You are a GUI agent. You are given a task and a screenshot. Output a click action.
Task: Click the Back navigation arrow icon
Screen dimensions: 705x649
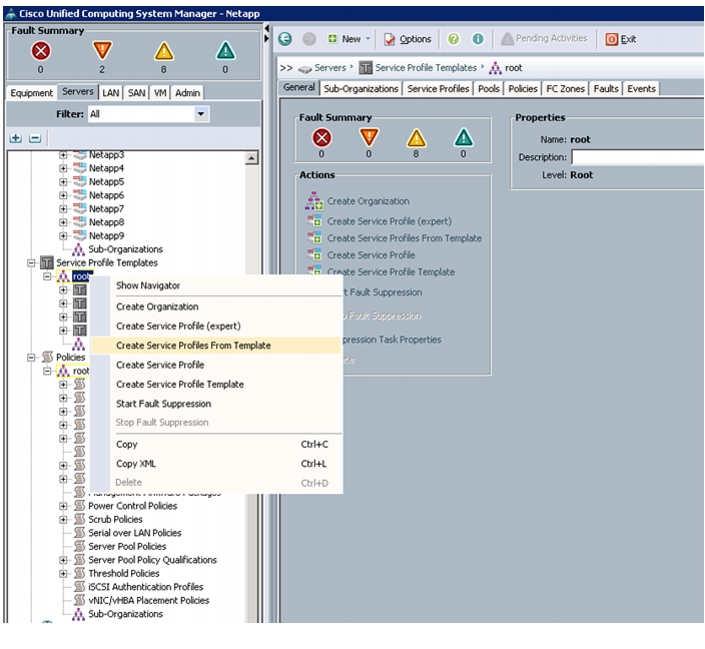click(285, 39)
